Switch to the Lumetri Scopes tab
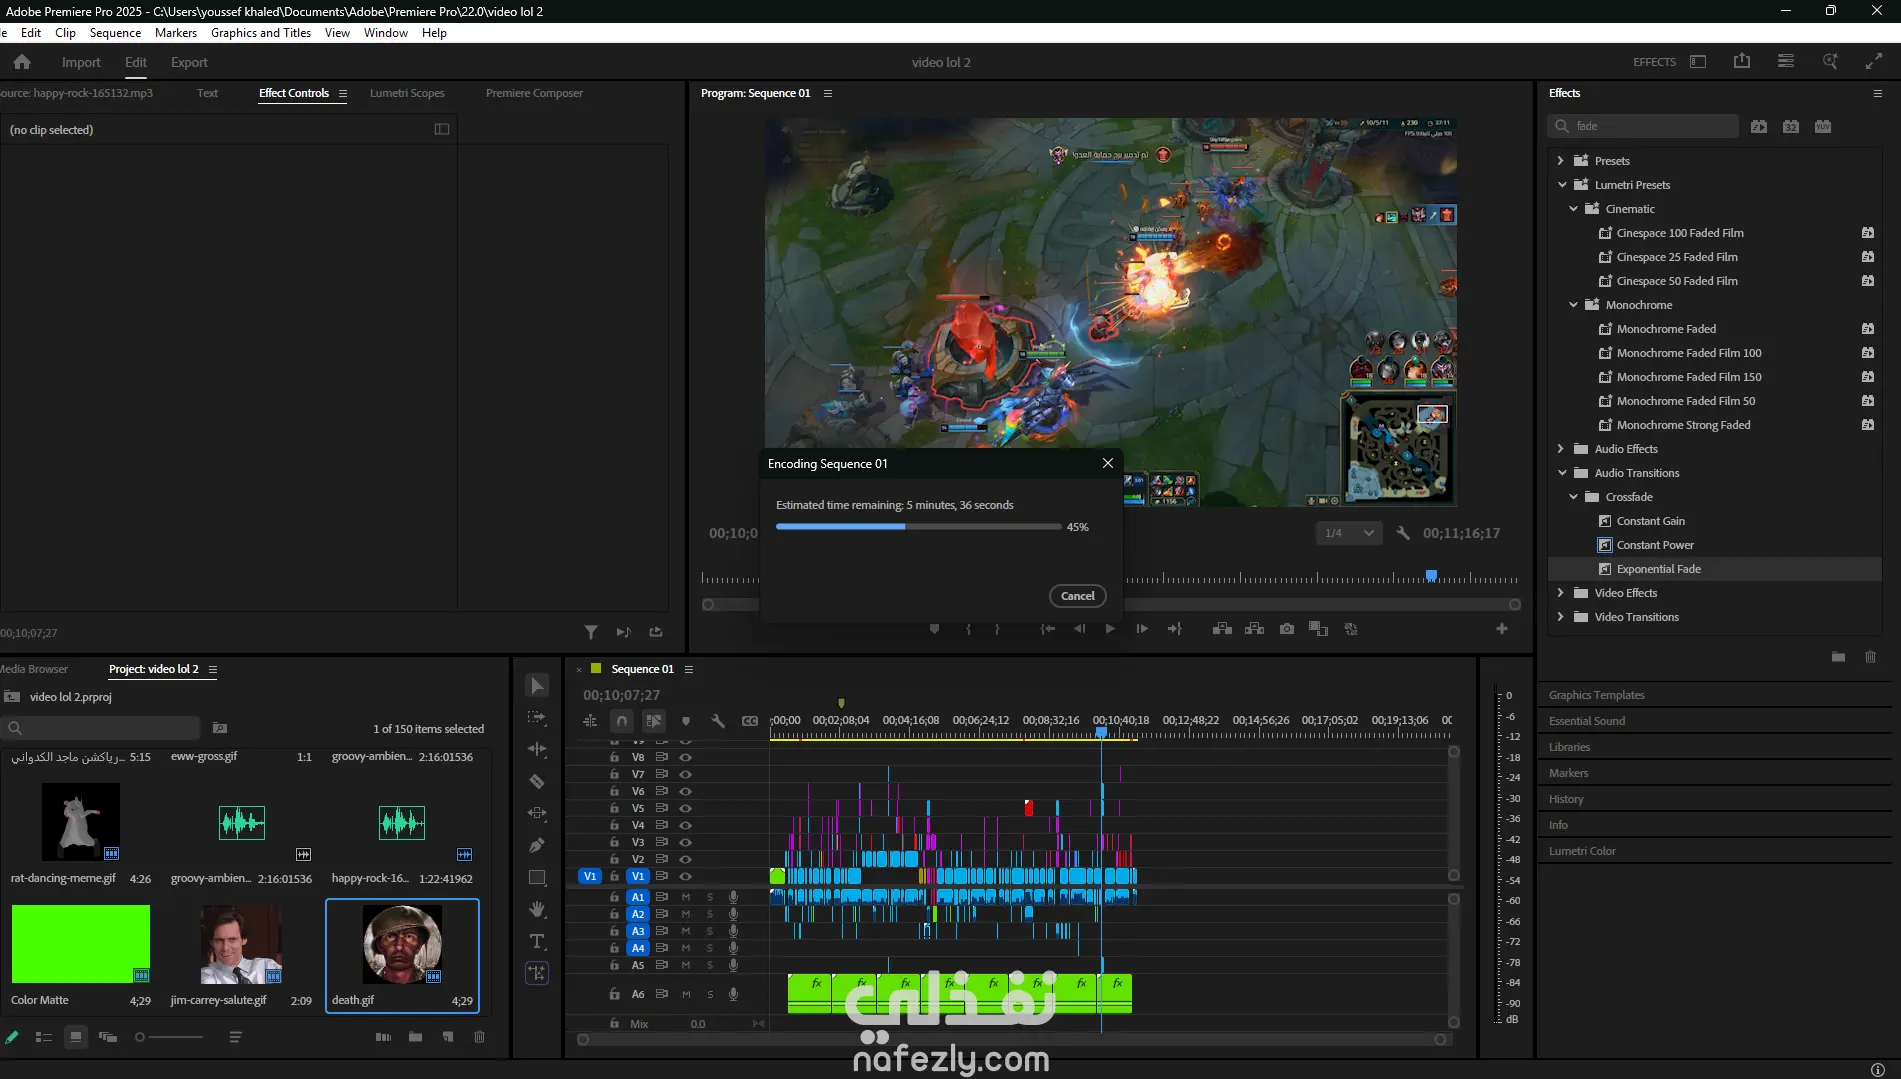Screen dimensions: 1901x1079 click(x=407, y=93)
